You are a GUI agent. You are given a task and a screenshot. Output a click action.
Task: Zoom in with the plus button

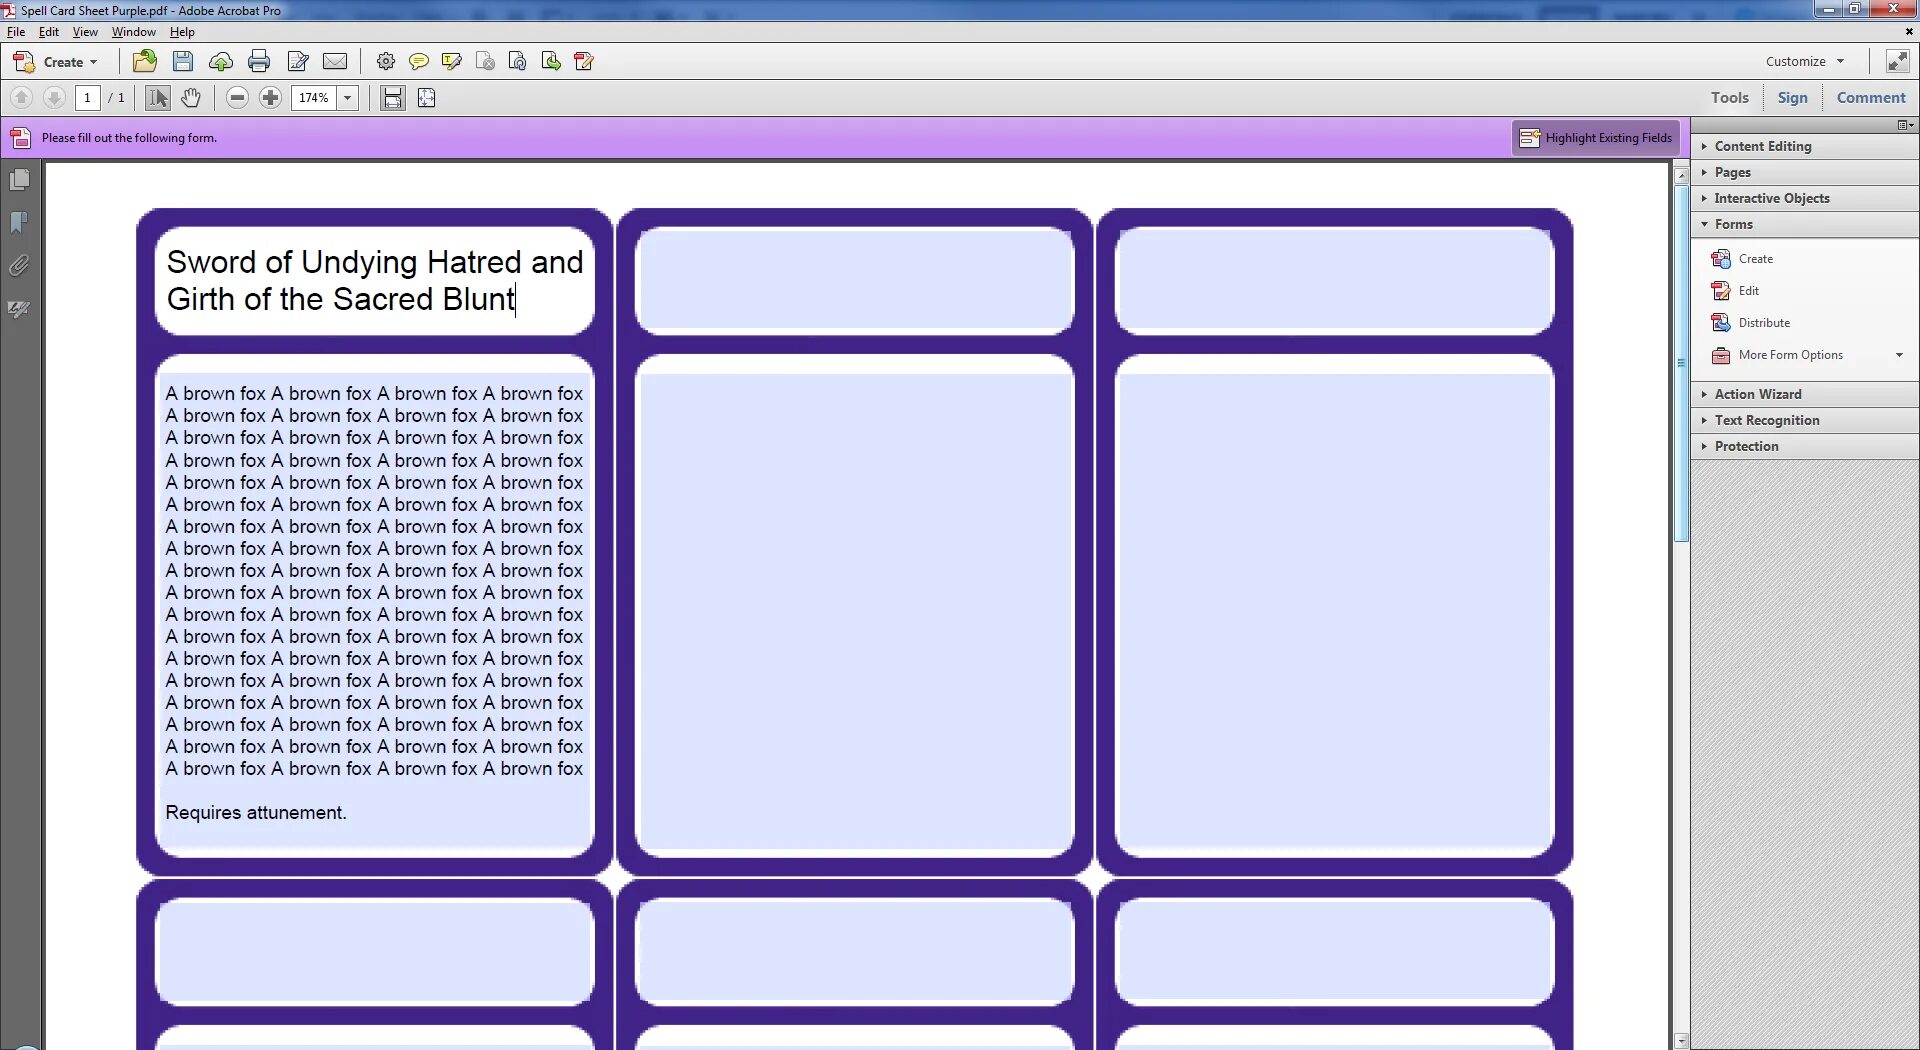[x=270, y=98]
